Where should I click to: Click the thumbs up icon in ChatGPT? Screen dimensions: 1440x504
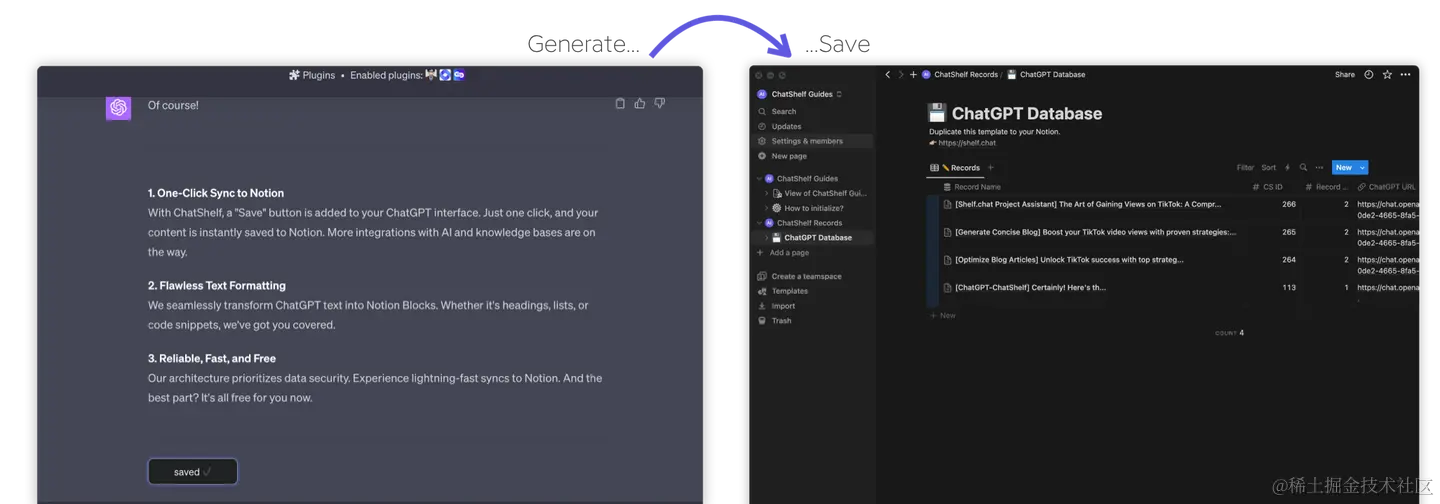(640, 103)
